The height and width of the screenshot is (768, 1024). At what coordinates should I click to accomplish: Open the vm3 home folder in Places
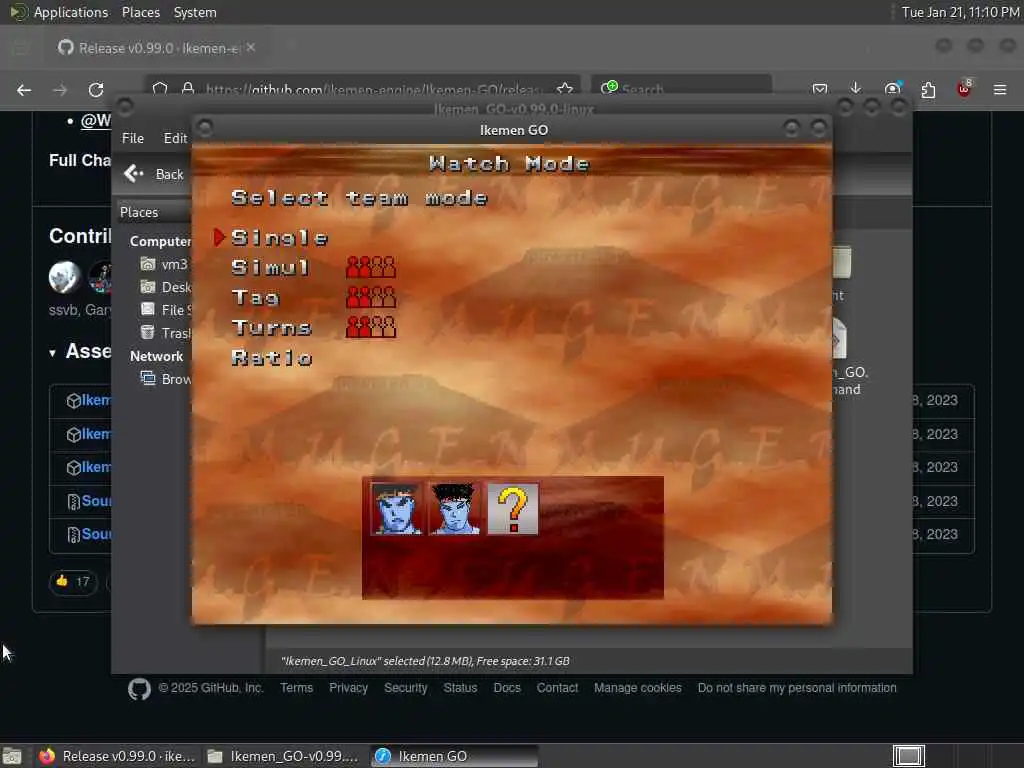pyautogui.click(x=165, y=264)
